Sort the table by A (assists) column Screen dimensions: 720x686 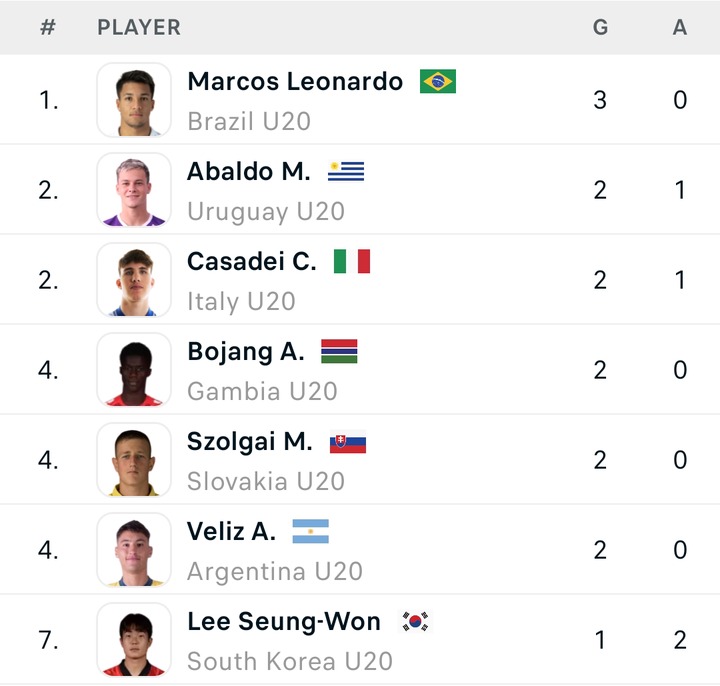pos(680,27)
